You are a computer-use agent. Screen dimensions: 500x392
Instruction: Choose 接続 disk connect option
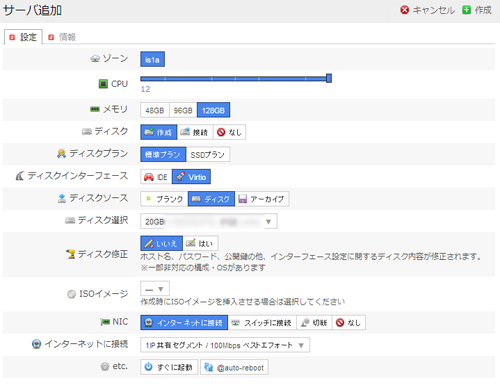click(x=195, y=132)
